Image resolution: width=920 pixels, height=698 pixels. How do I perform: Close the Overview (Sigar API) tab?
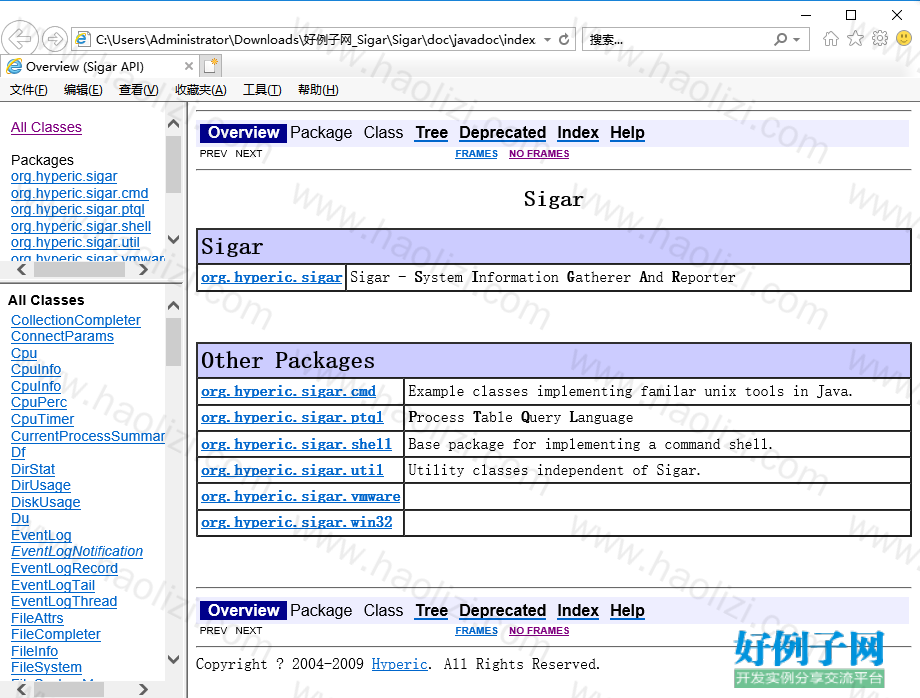pos(189,66)
